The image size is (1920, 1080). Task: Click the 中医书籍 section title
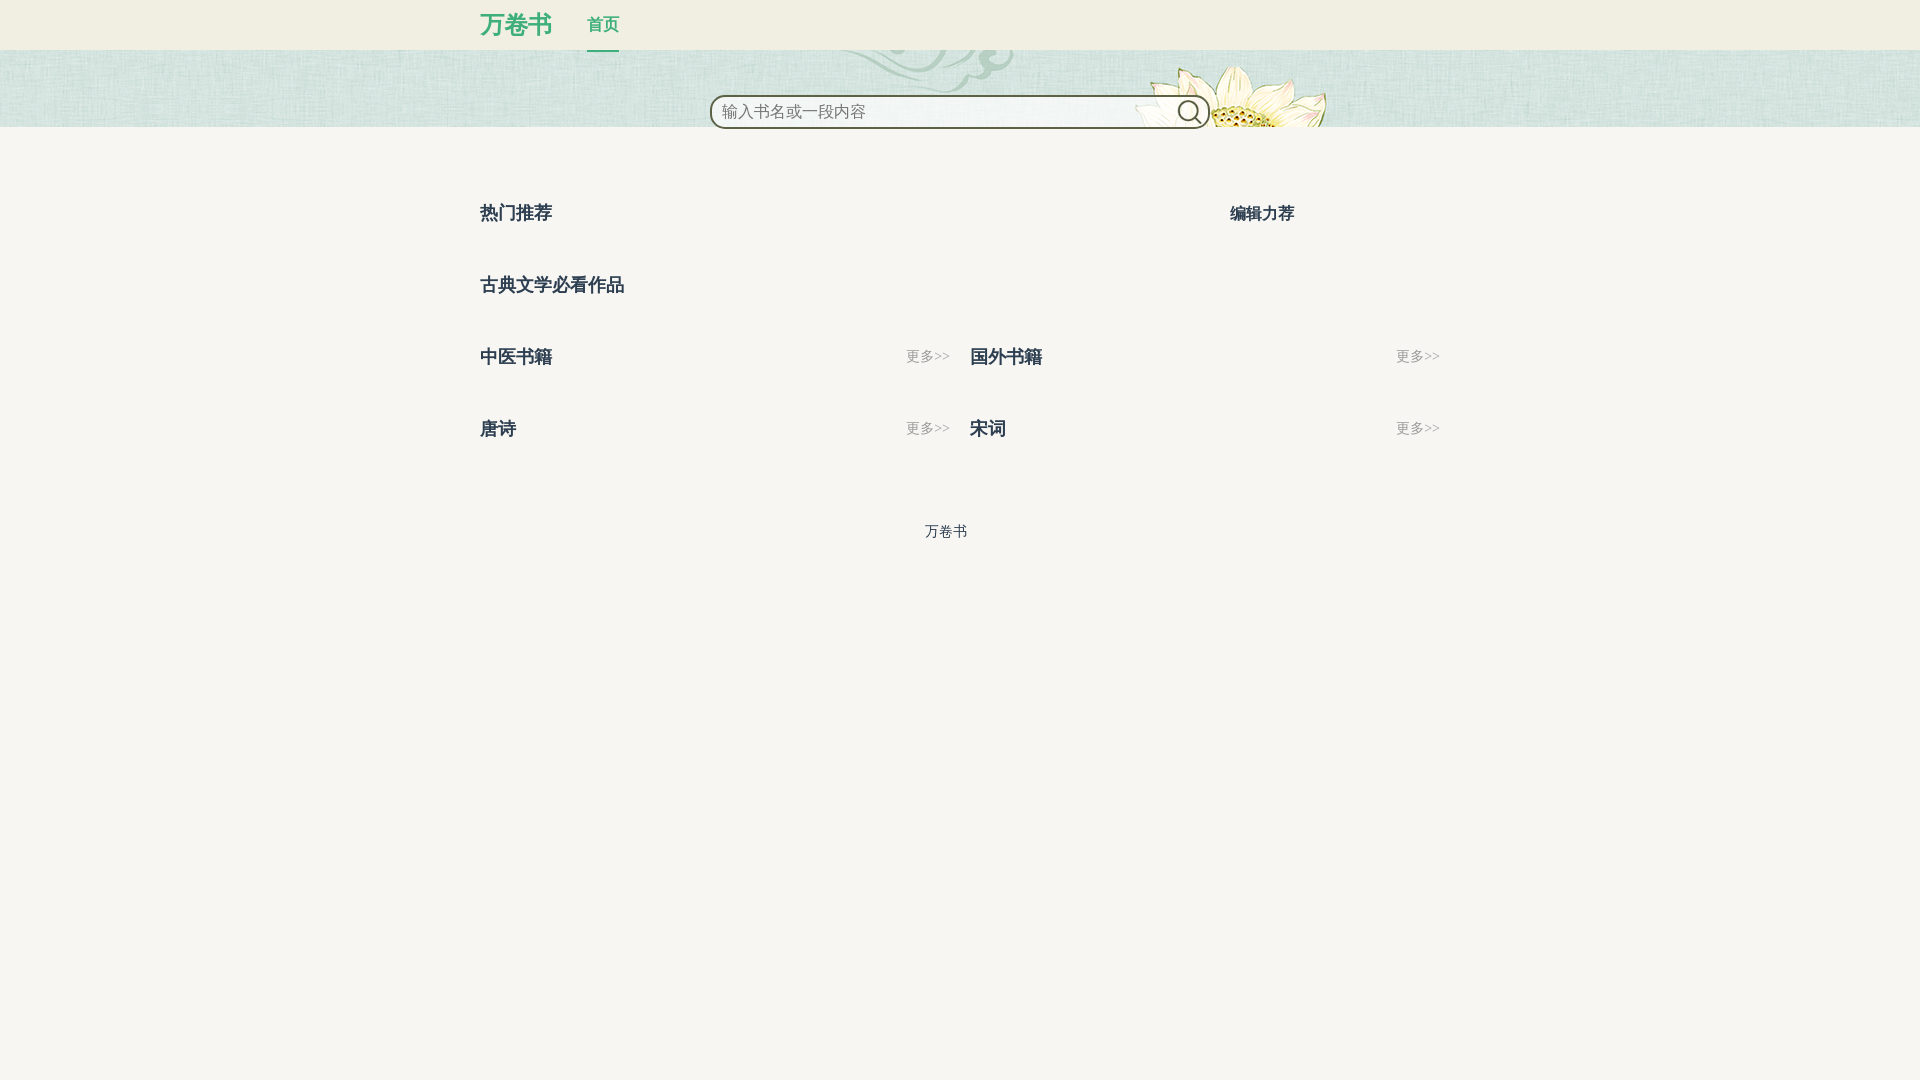(515, 357)
